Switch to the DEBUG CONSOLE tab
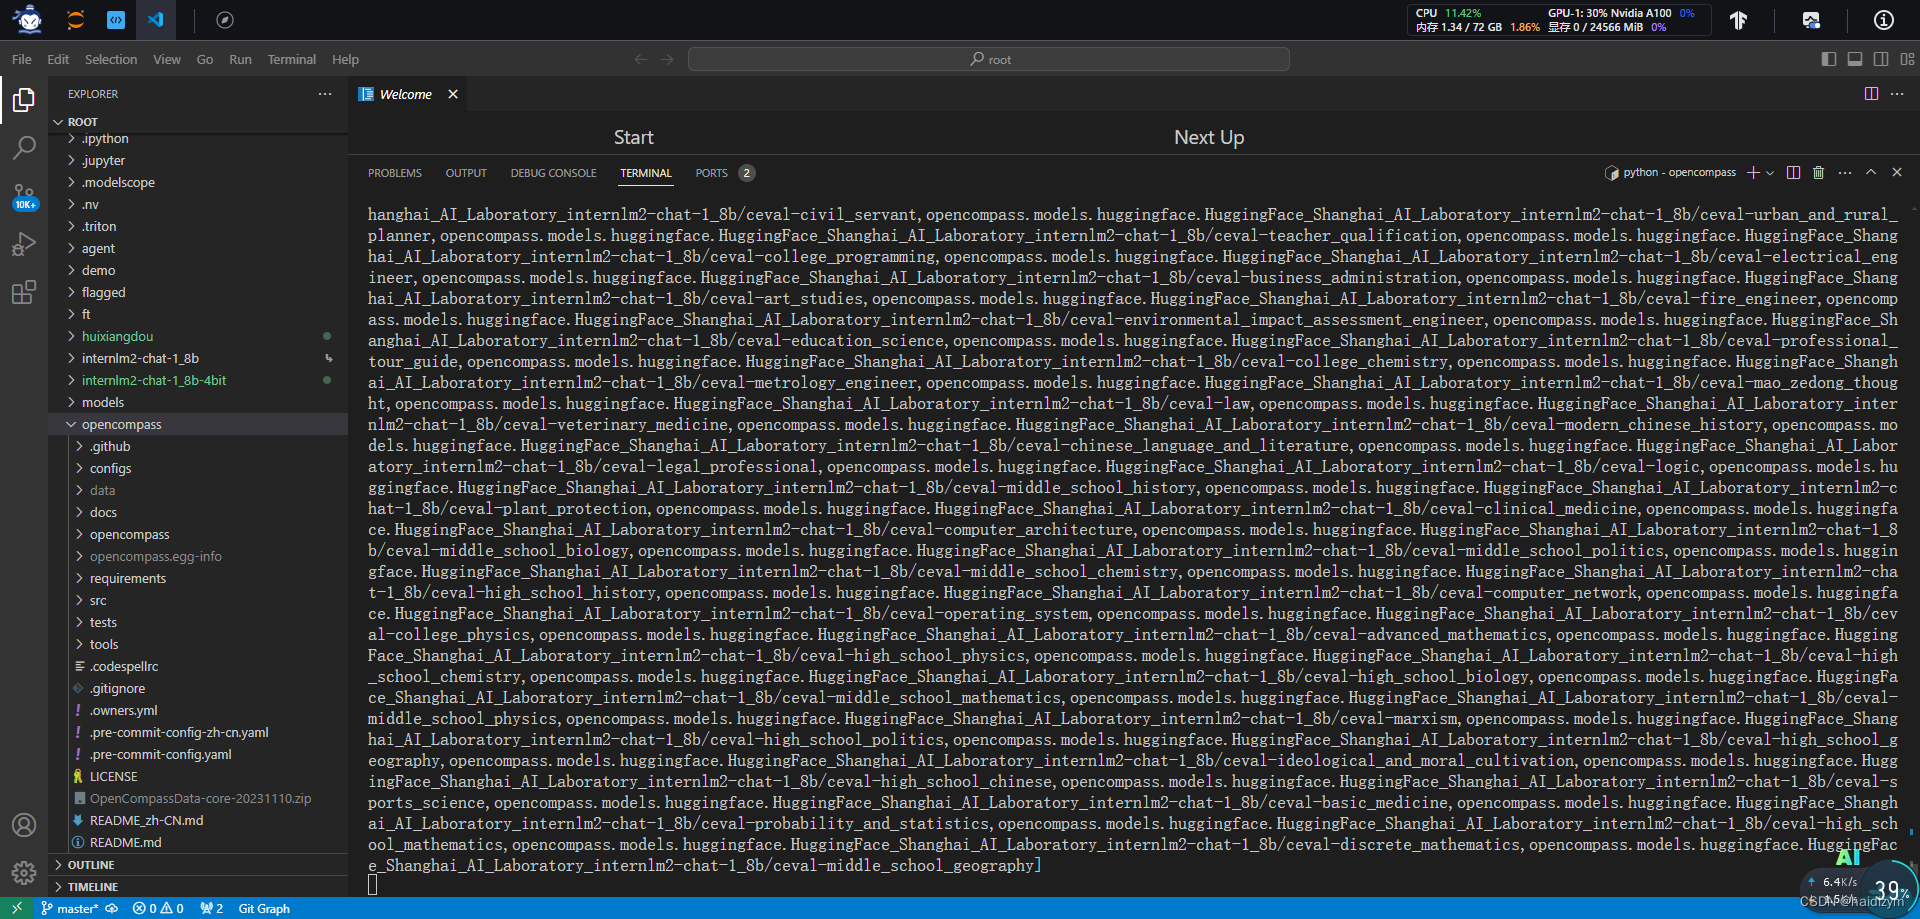The width and height of the screenshot is (1920, 919). (553, 173)
